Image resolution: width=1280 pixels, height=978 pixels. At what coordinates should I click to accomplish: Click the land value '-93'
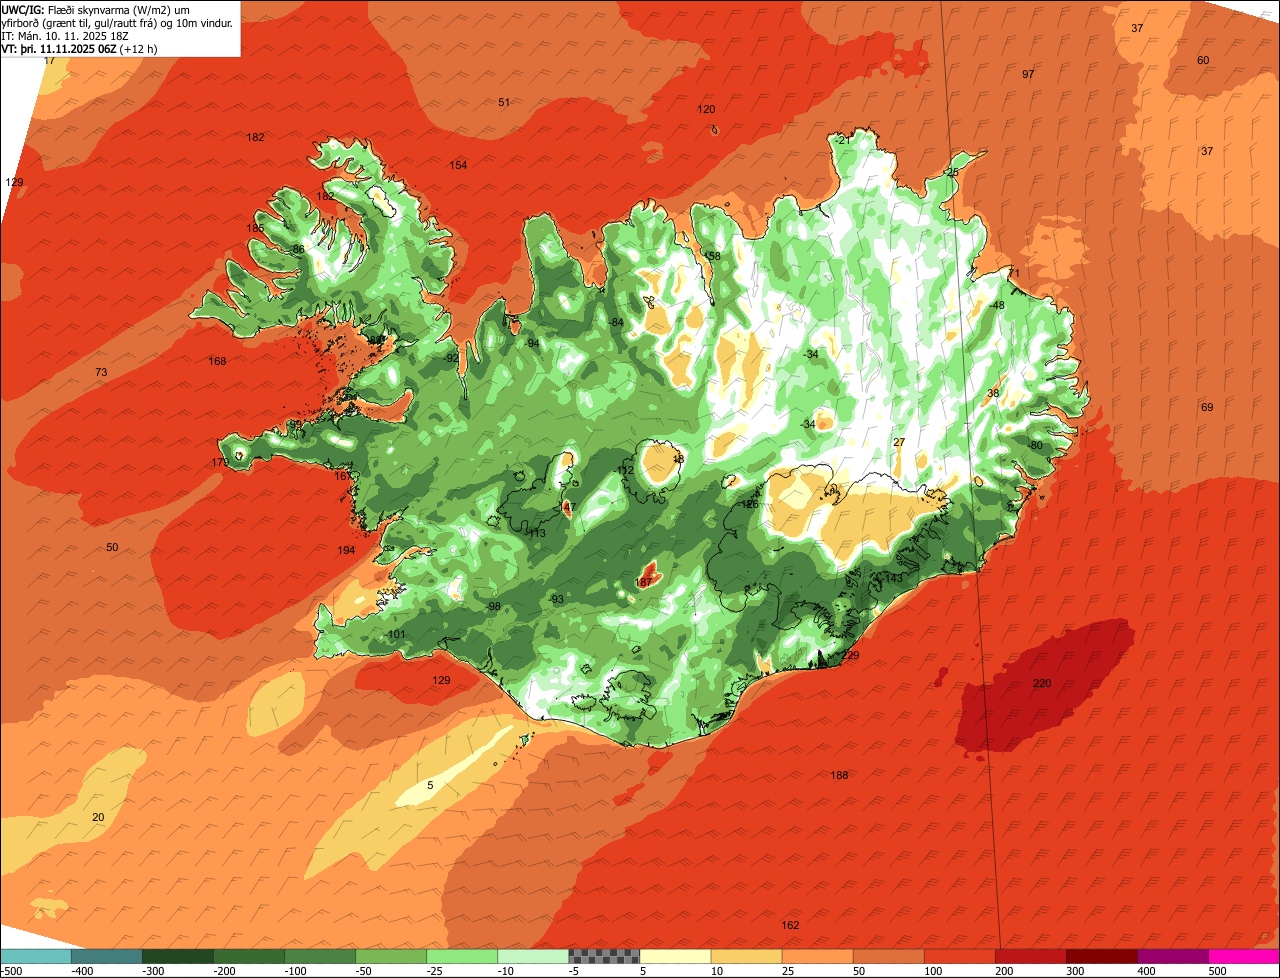[x=556, y=599]
